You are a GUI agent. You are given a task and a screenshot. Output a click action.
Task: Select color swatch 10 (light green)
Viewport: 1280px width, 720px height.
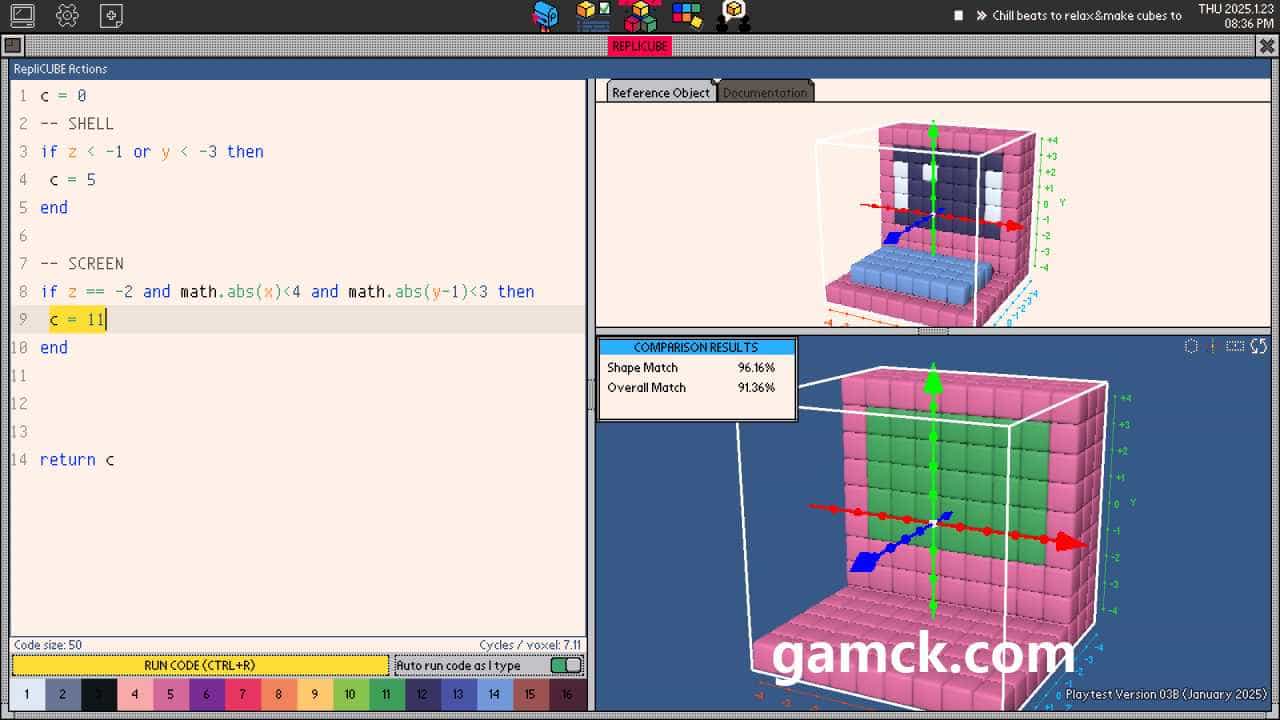(x=351, y=694)
